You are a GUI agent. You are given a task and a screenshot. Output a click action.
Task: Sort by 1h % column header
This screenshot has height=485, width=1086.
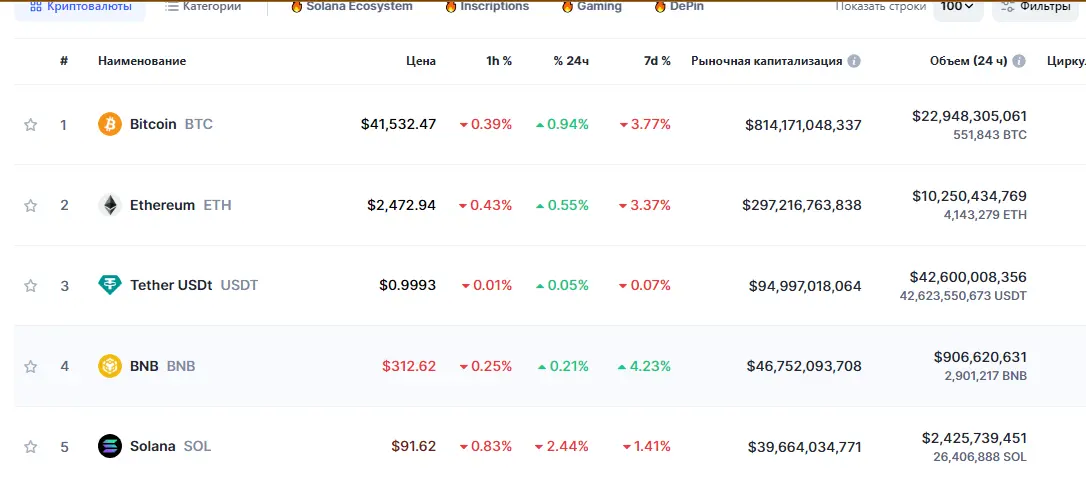click(x=499, y=61)
